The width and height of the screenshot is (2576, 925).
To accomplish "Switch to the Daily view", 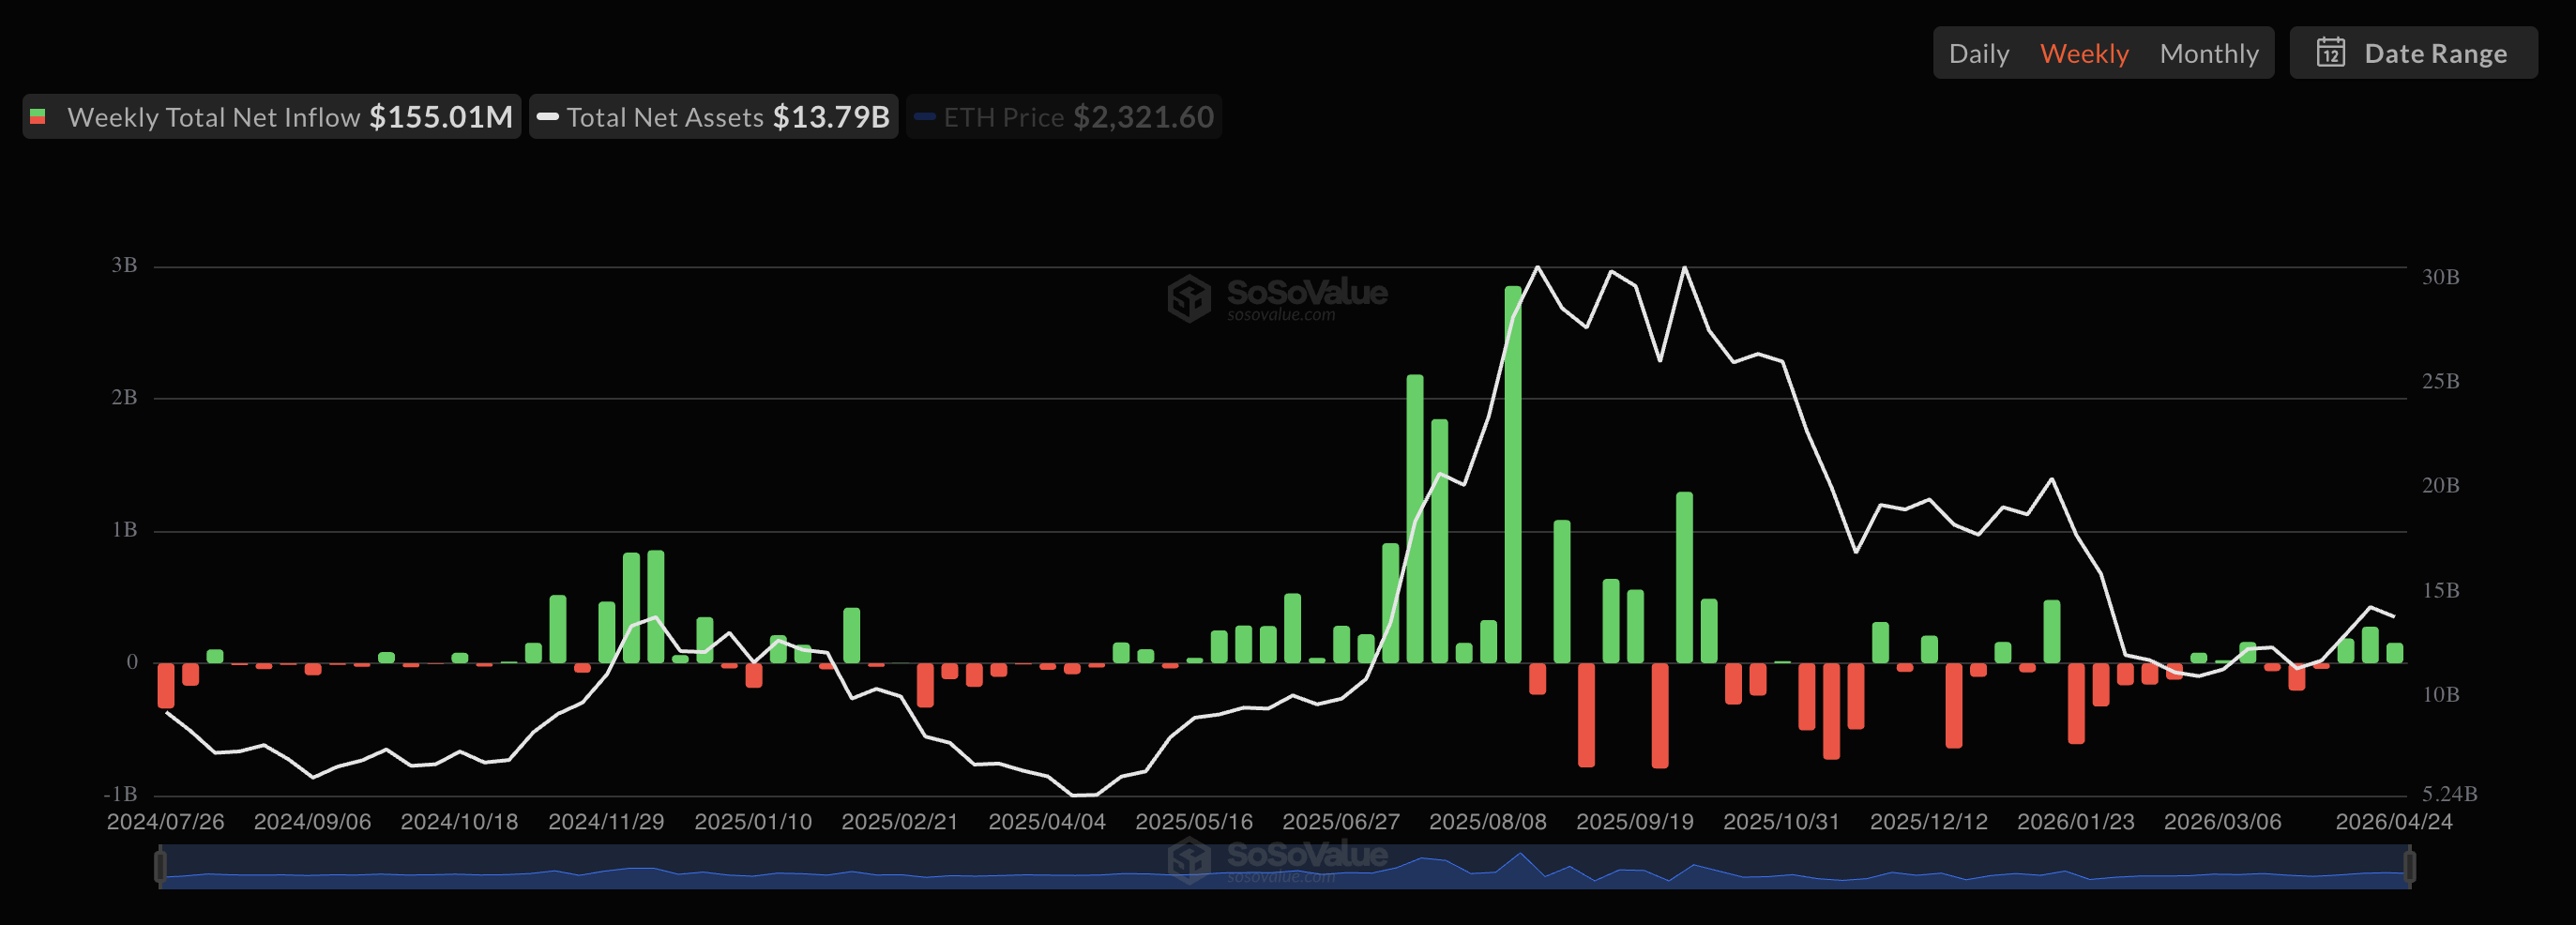I will click(1978, 53).
